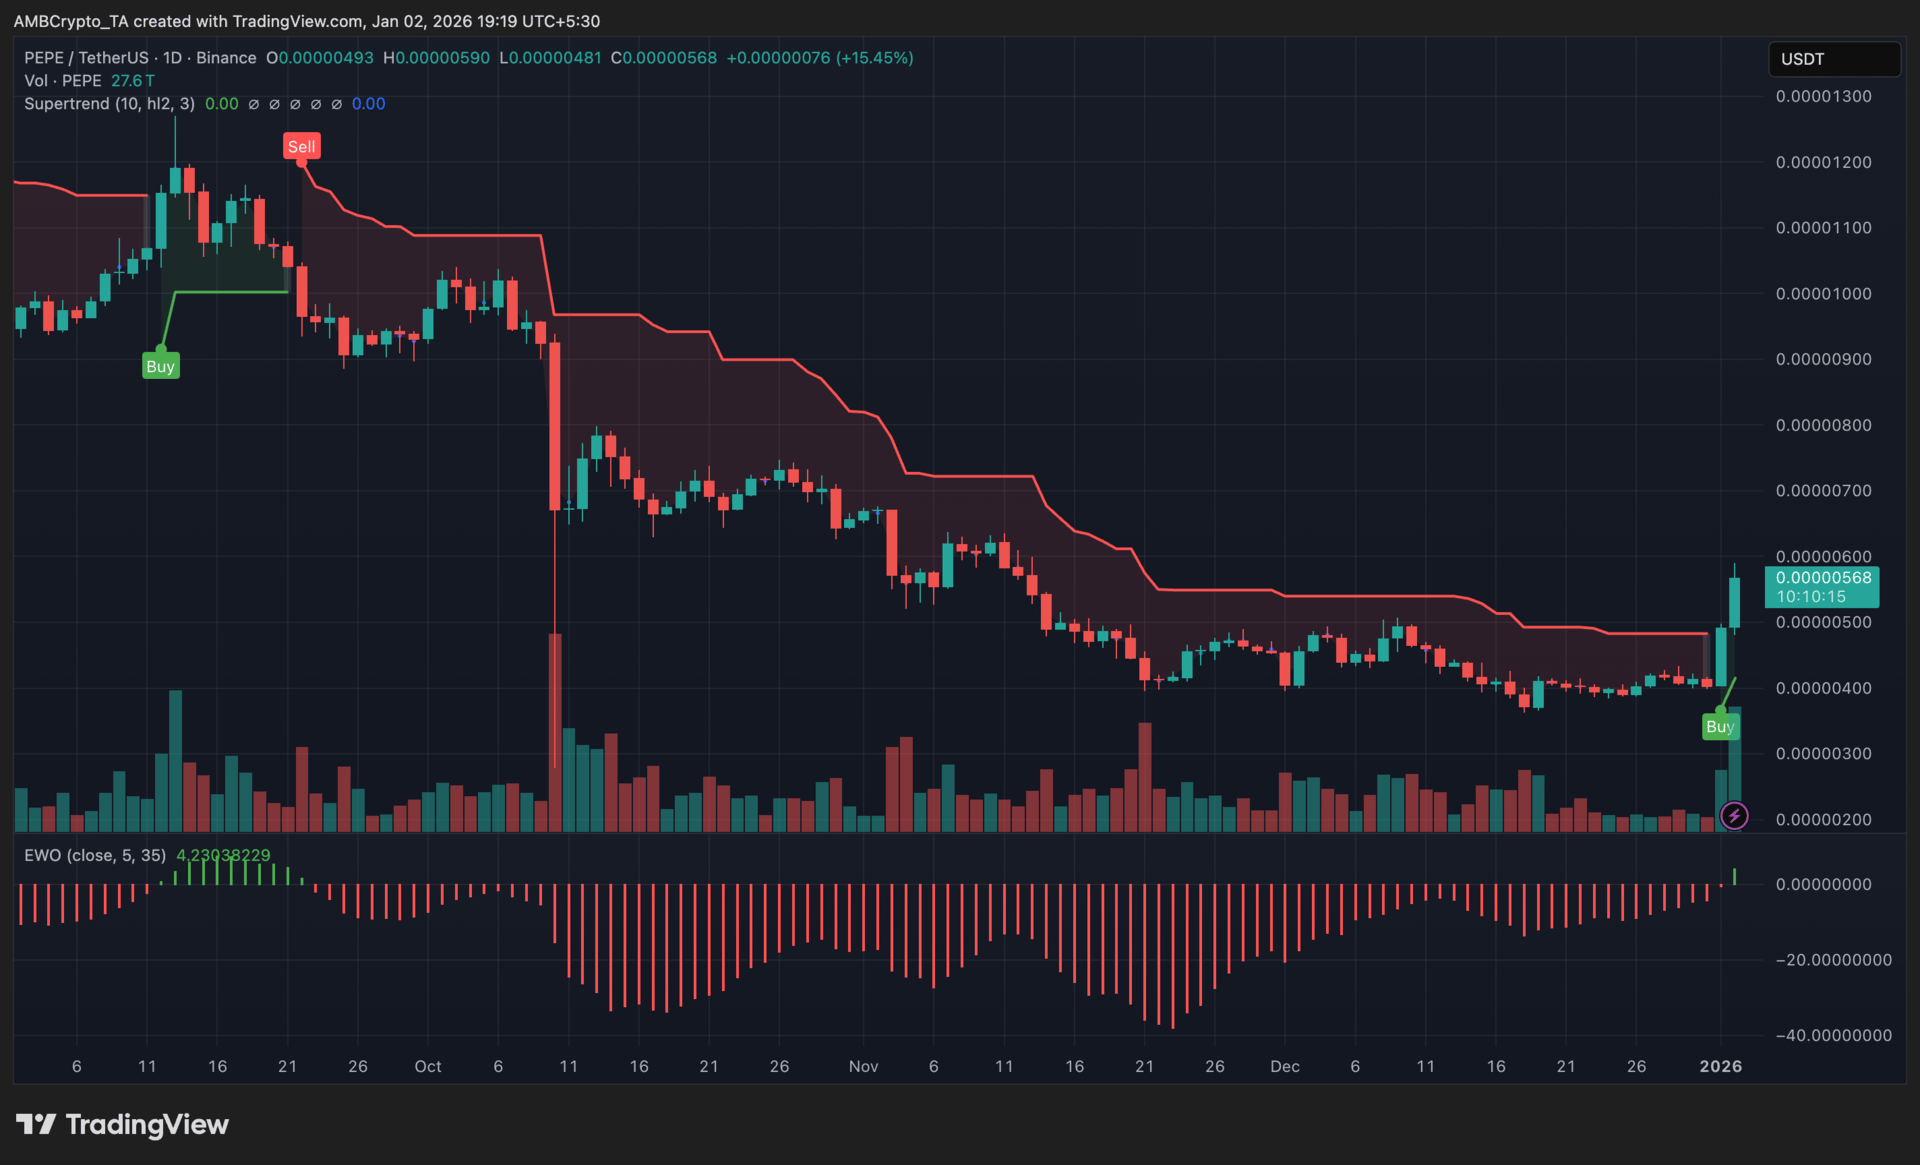Click the Vol · PEPE indicator legend
The image size is (1920, 1165).
tap(62, 81)
